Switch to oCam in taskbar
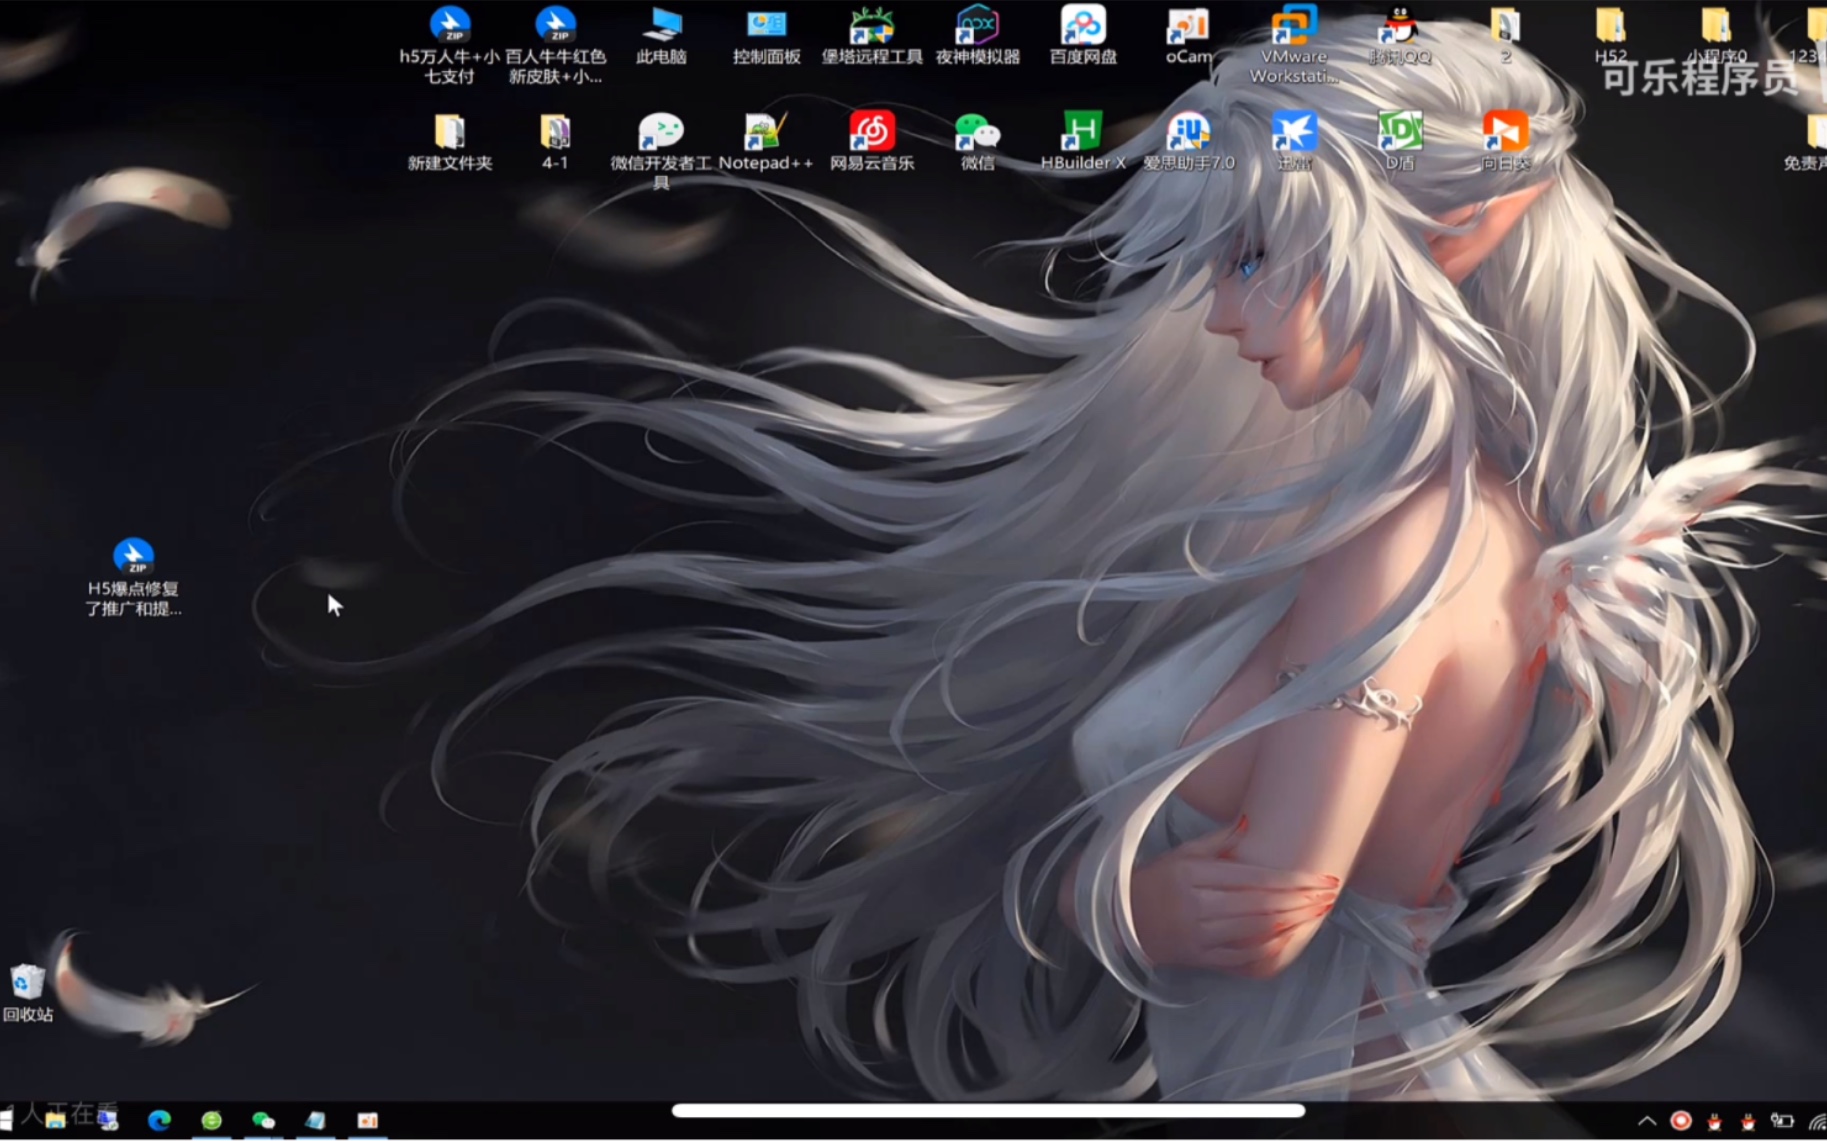 click(367, 1120)
